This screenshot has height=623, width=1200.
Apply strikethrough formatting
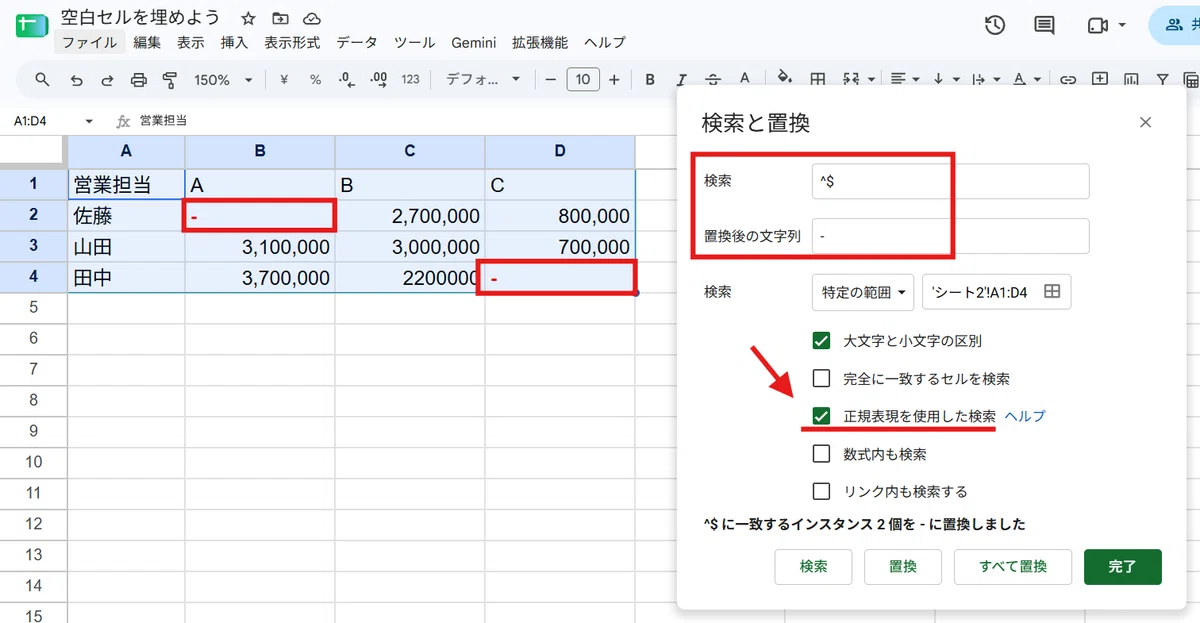pos(712,80)
